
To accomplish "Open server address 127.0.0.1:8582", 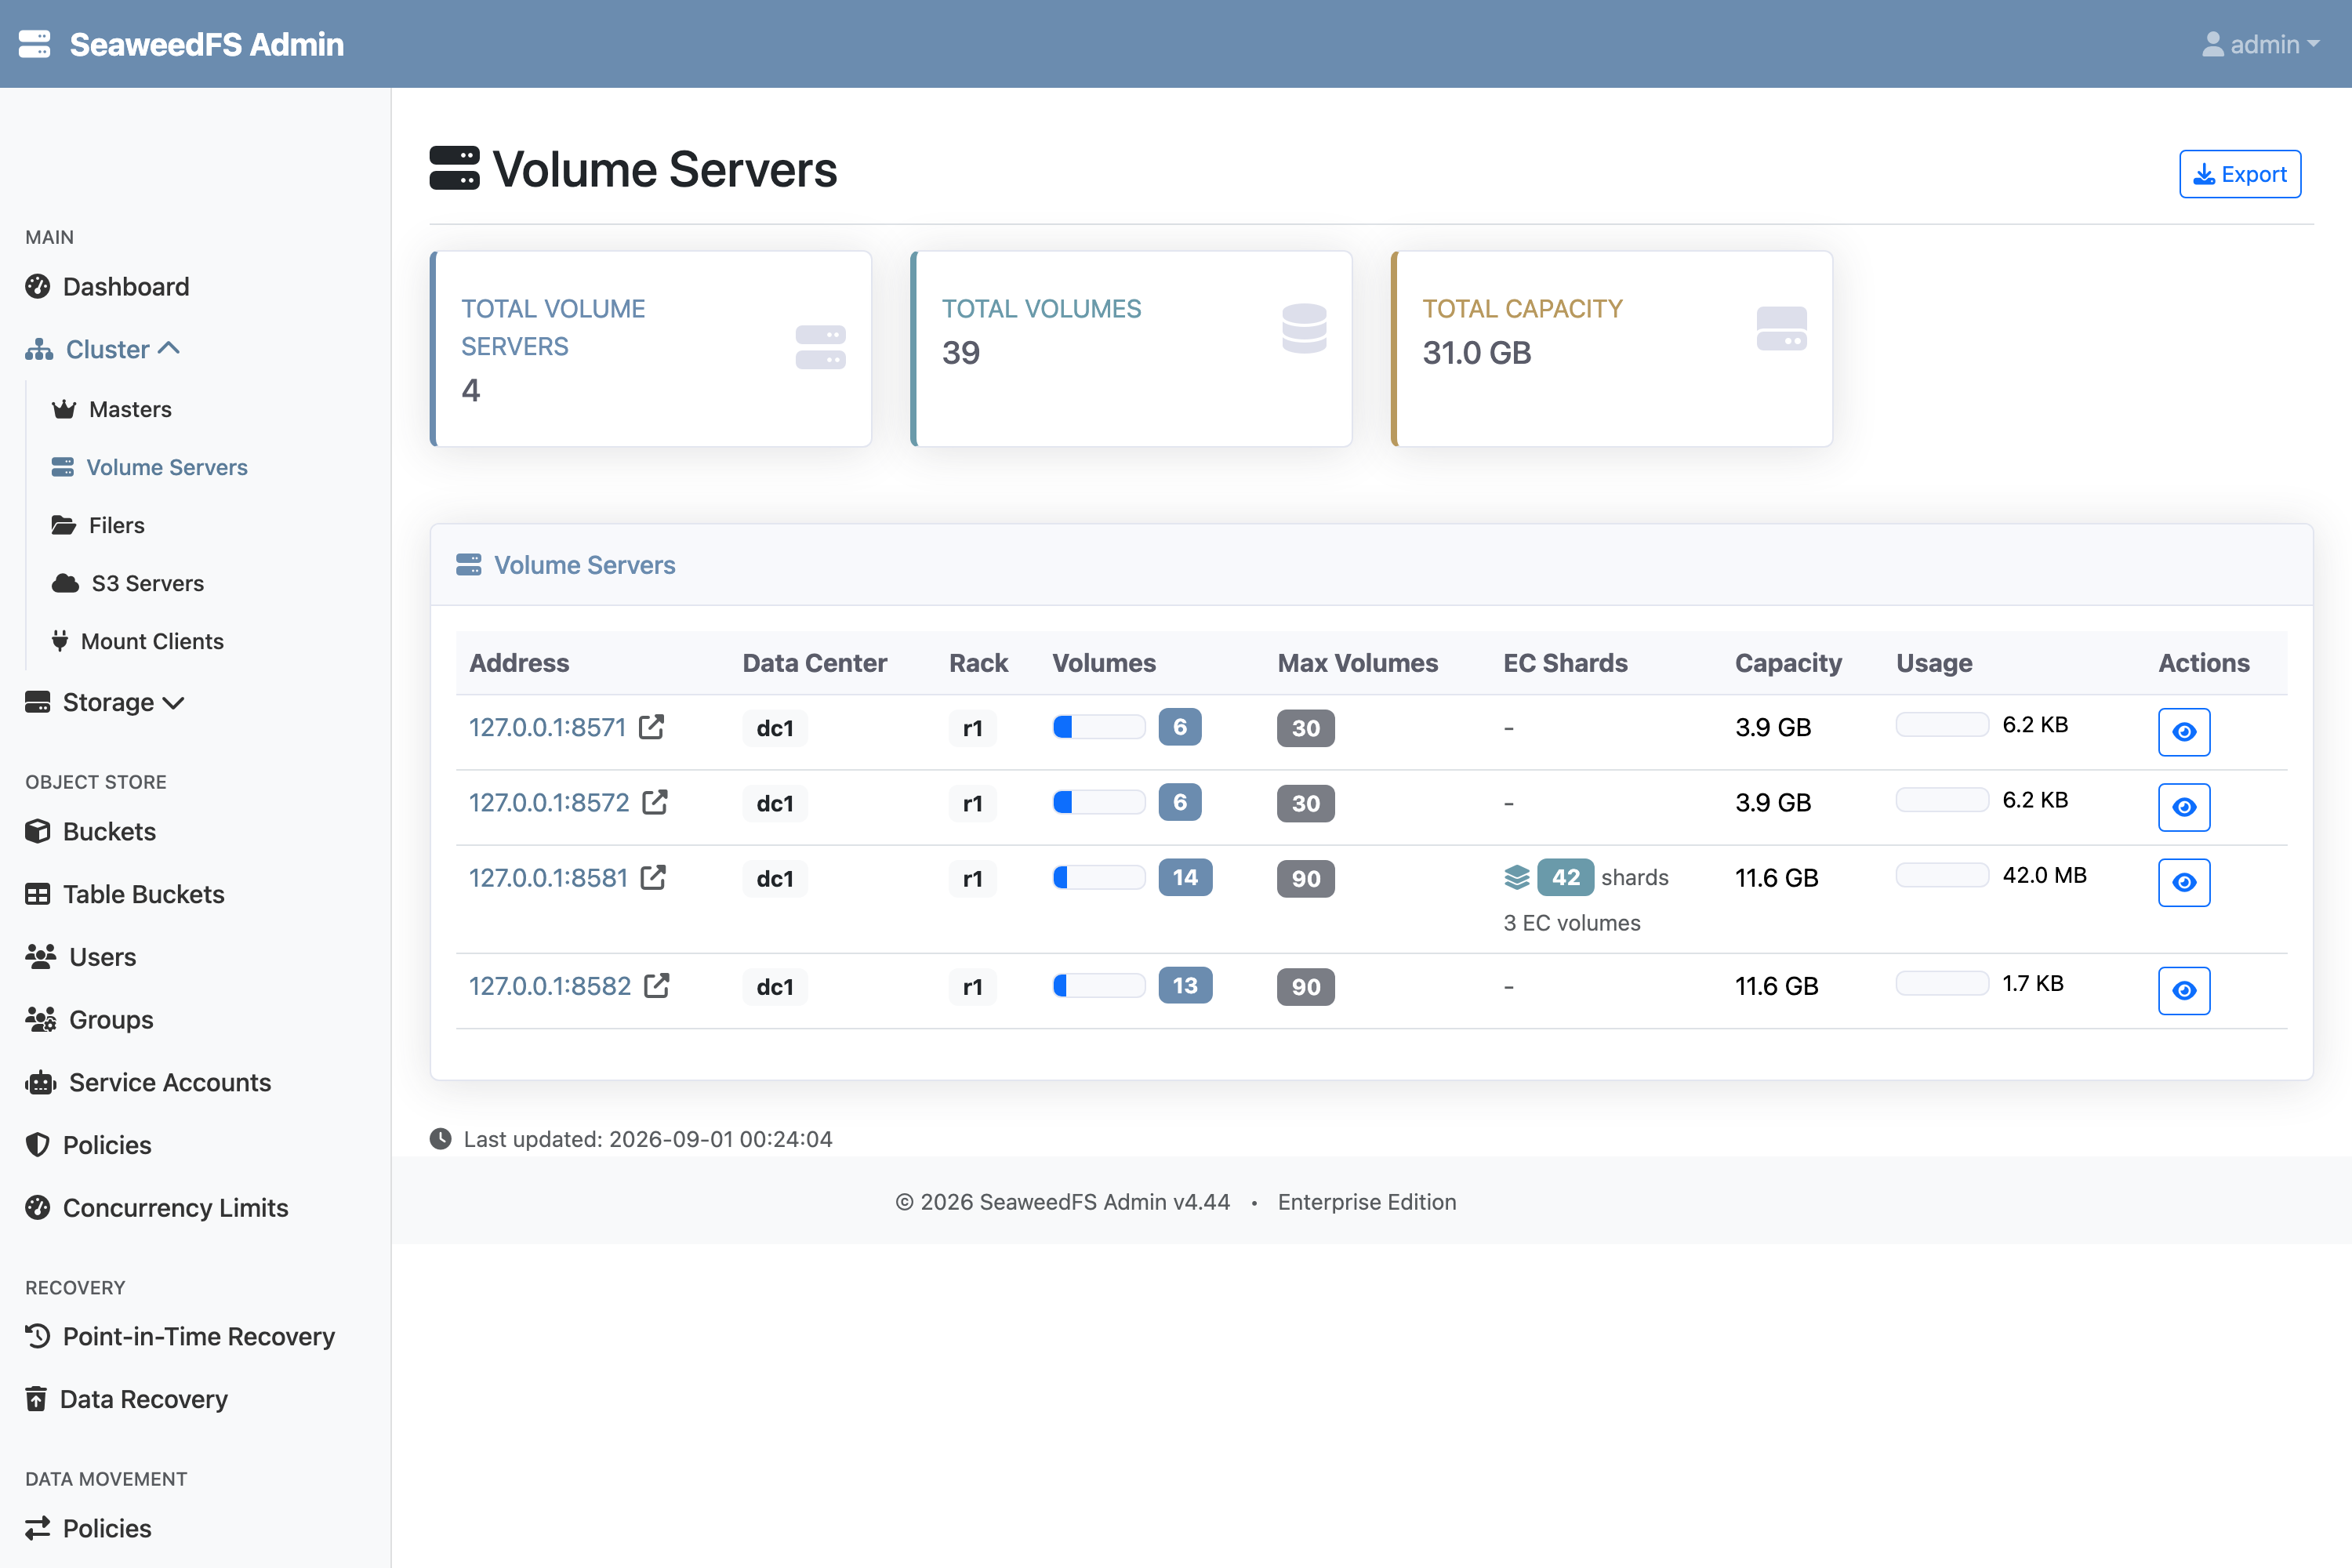I will 550,985.
